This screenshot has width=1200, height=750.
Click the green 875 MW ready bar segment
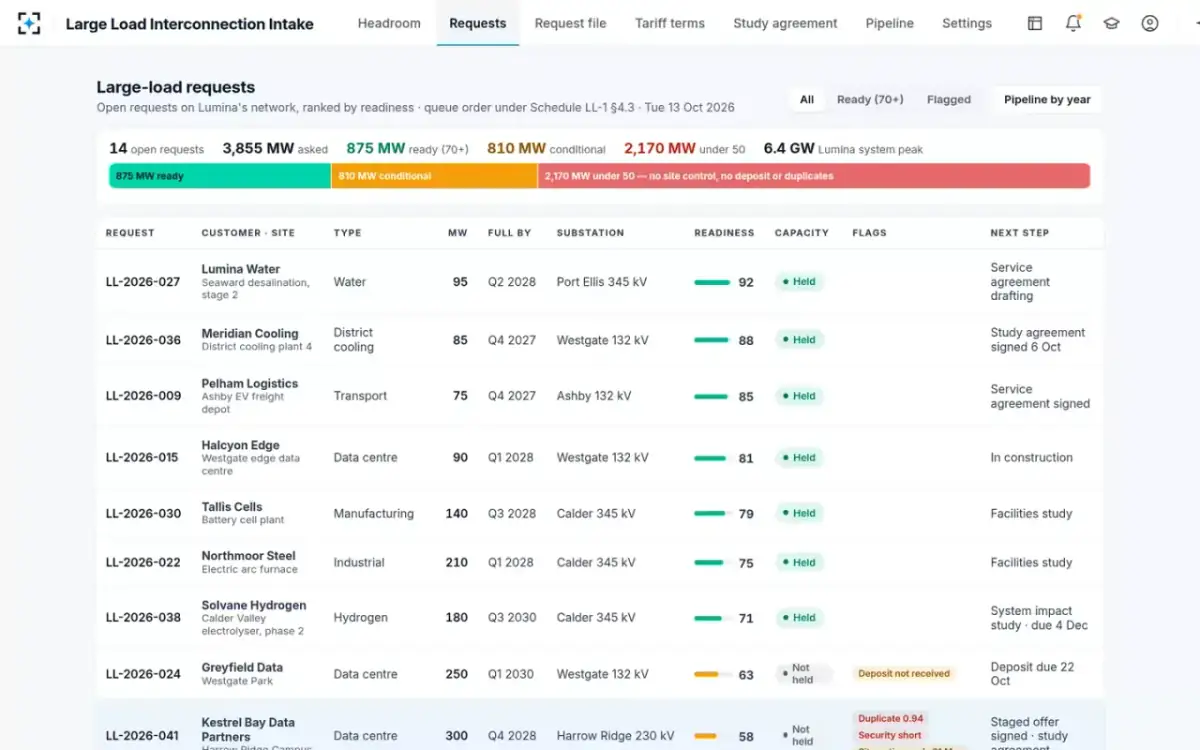pos(220,176)
